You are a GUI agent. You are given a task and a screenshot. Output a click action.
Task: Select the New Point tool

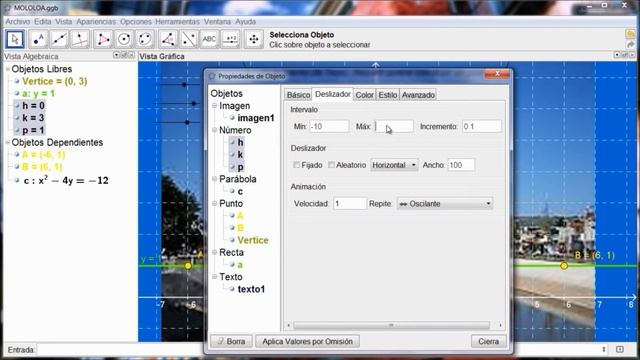(x=38, y=39)
